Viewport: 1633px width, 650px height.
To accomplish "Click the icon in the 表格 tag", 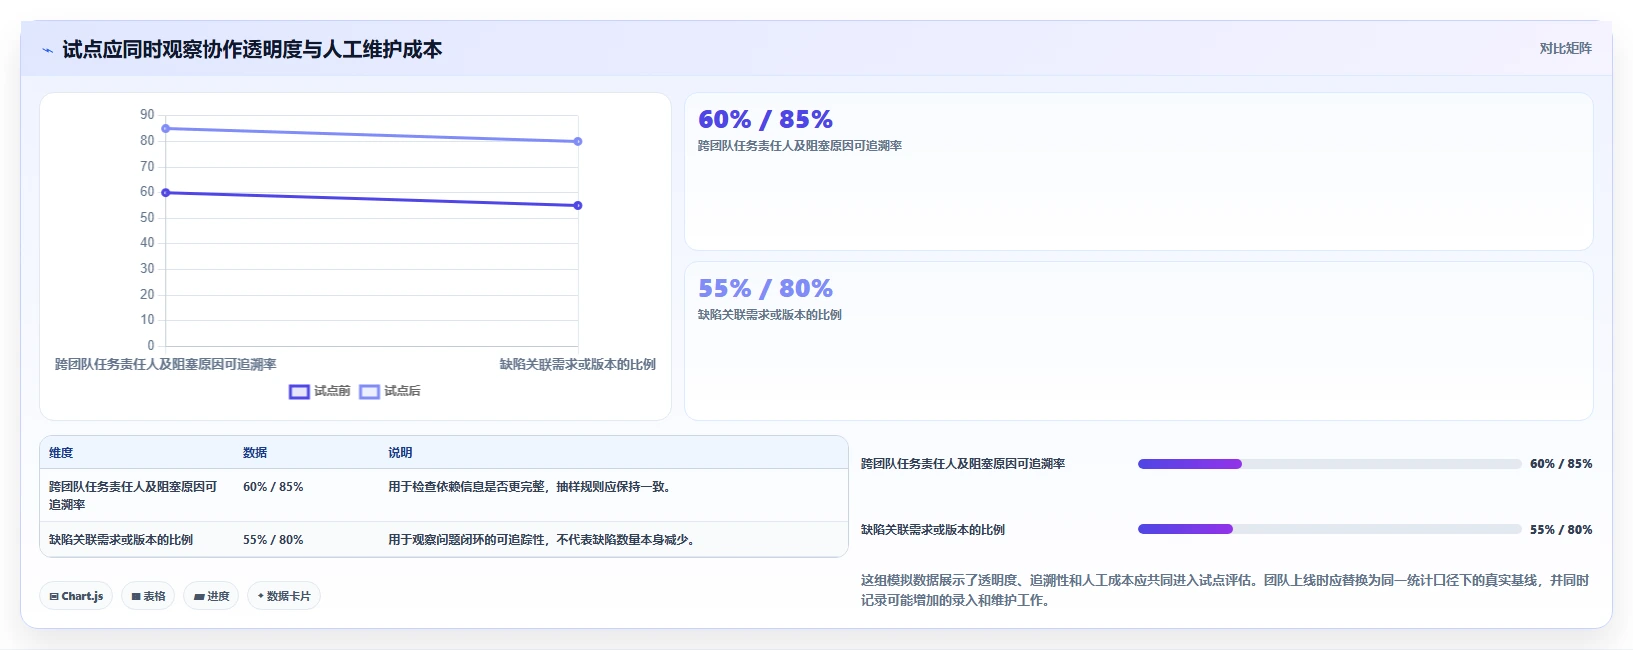I will (136, 596).
